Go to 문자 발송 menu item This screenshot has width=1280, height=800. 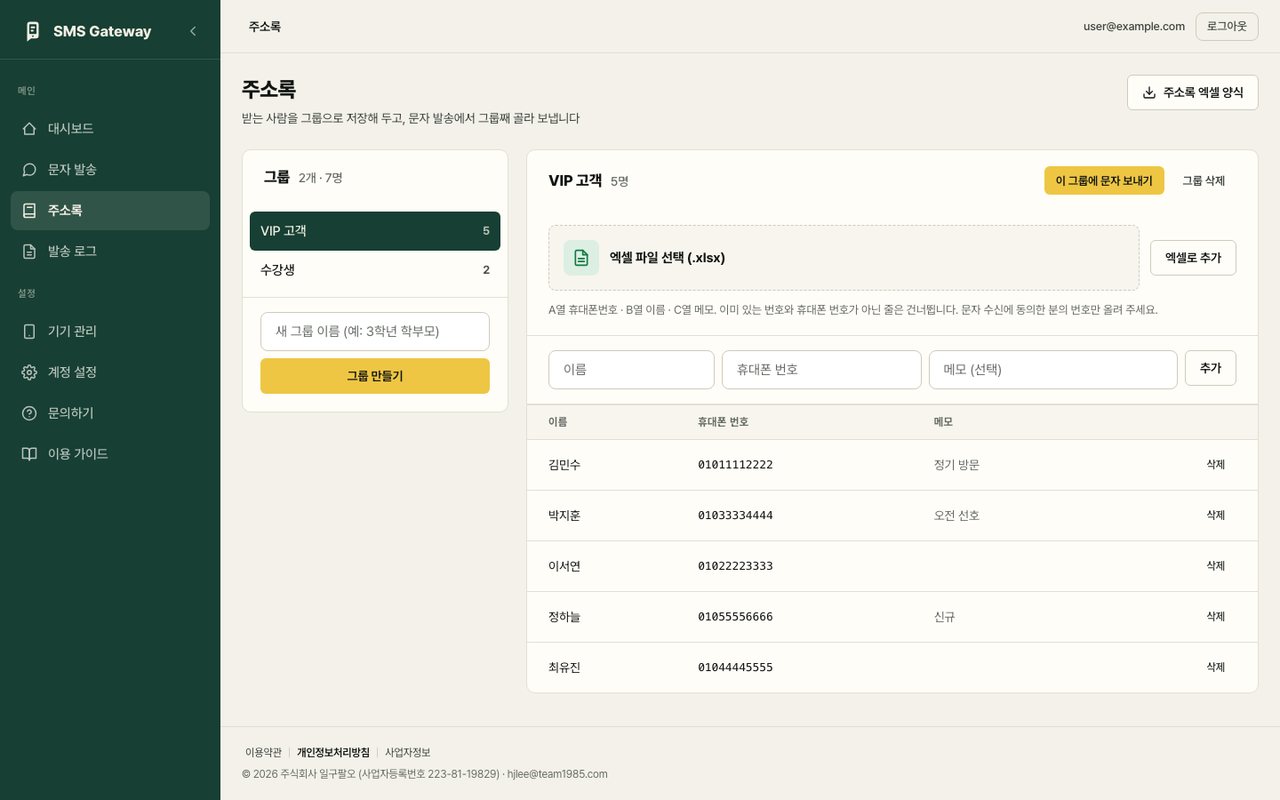(x=110, y=170)
